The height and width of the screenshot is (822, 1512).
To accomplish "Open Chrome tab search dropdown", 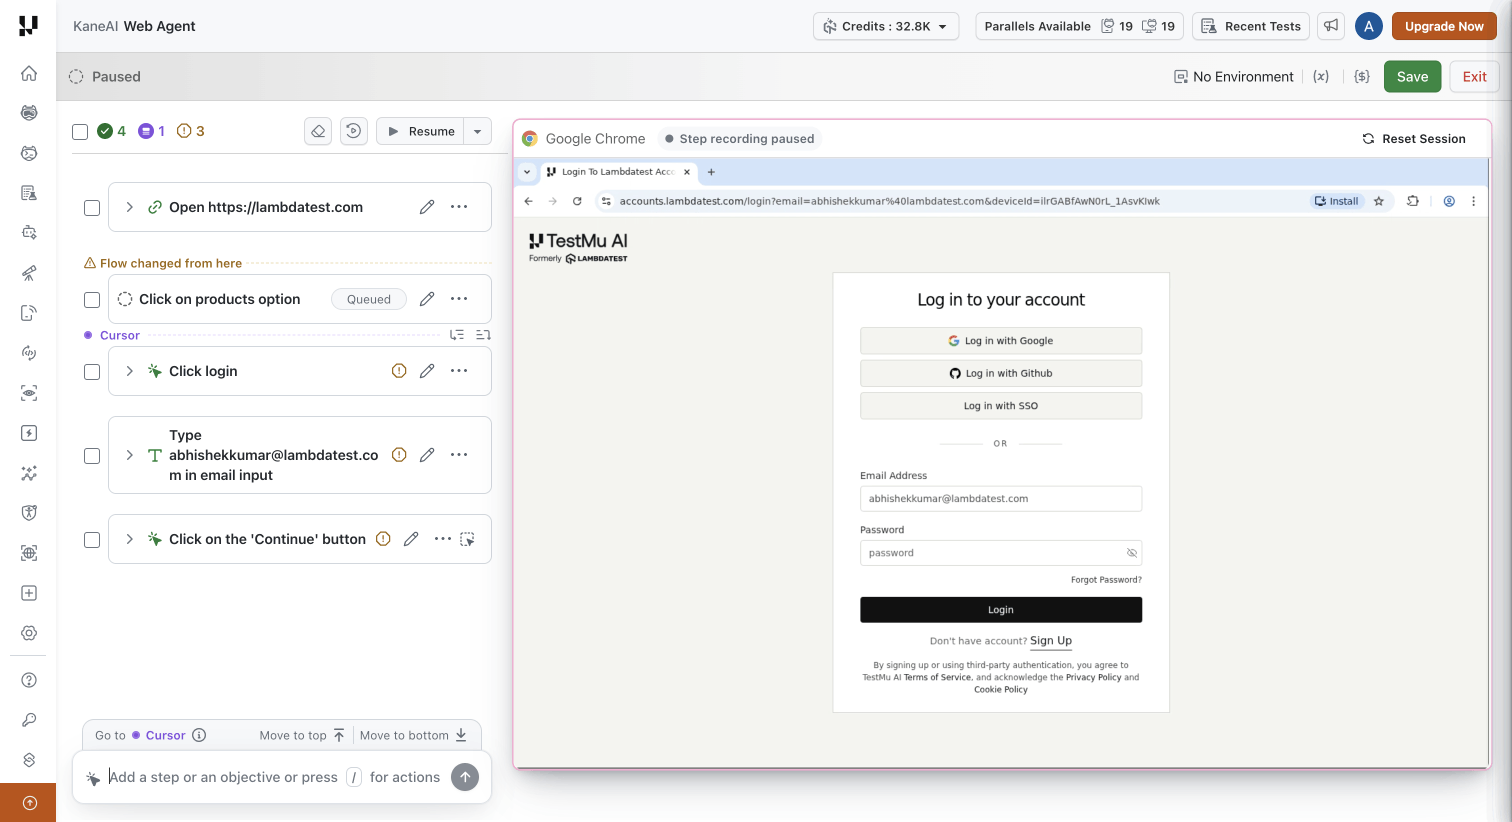I will [x=527, y=172].
